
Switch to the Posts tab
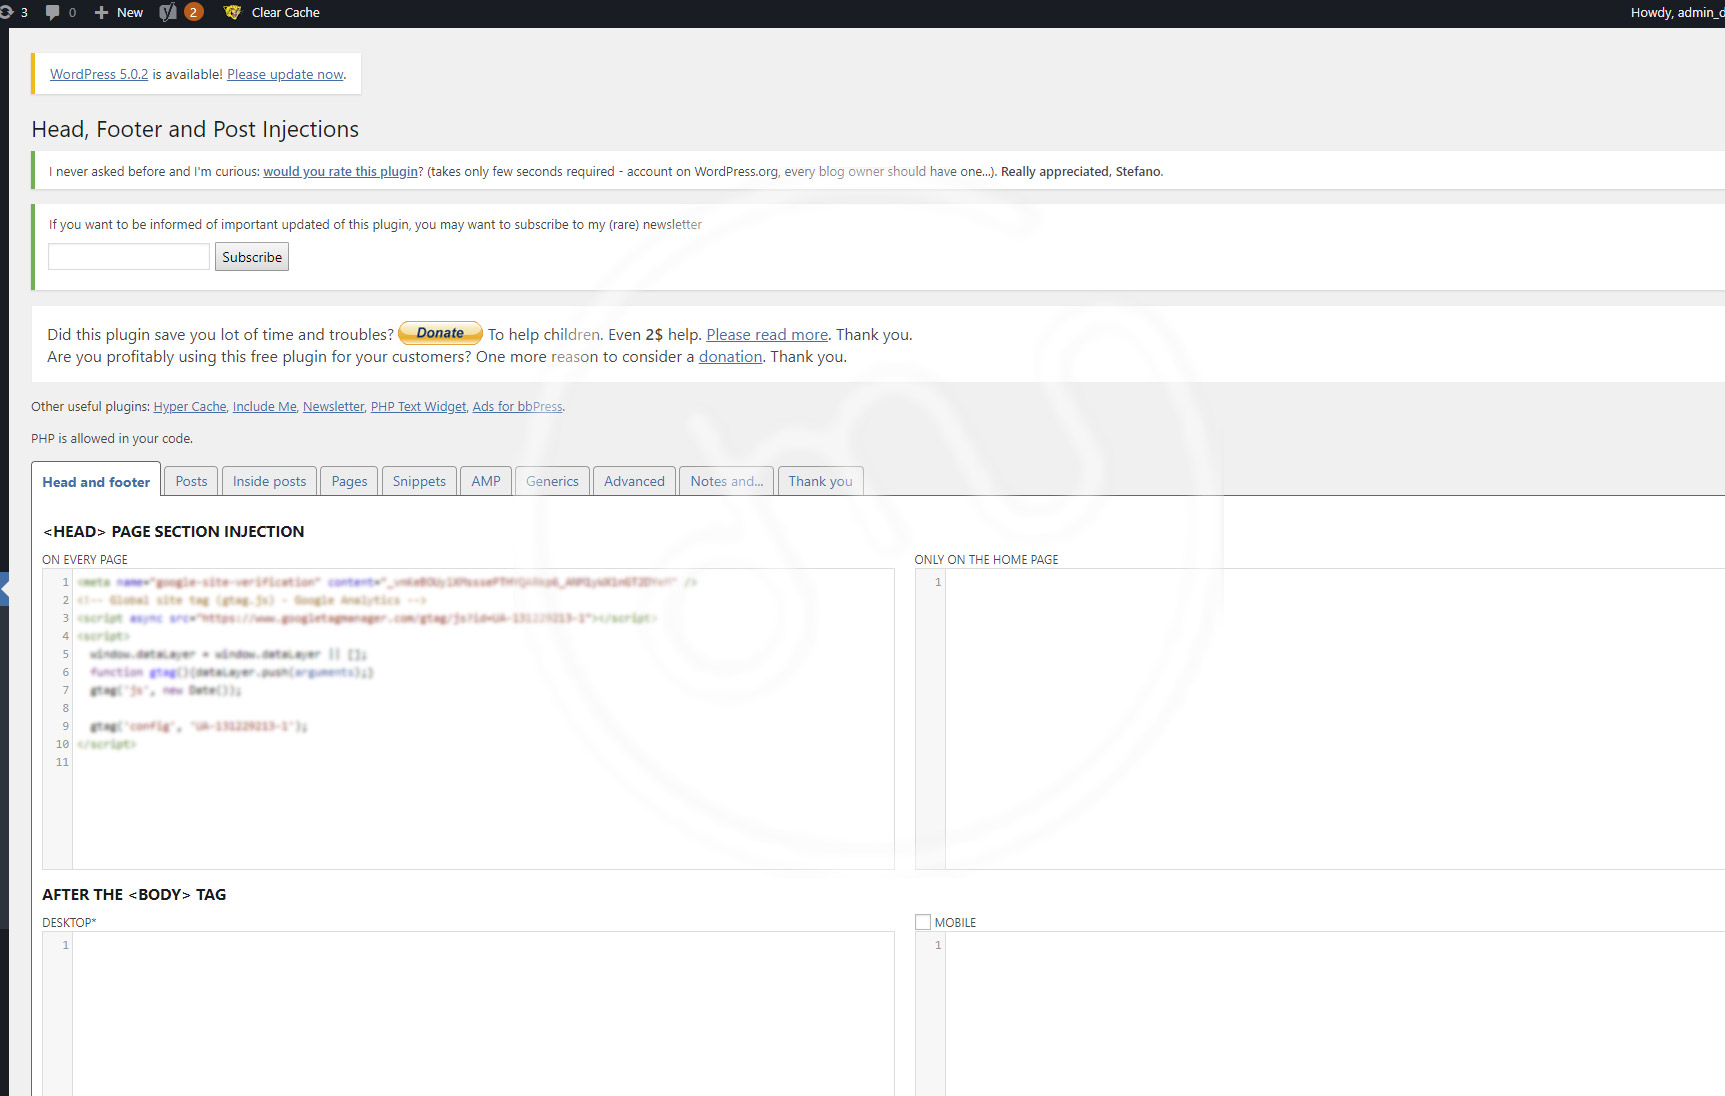coord(191,481)
